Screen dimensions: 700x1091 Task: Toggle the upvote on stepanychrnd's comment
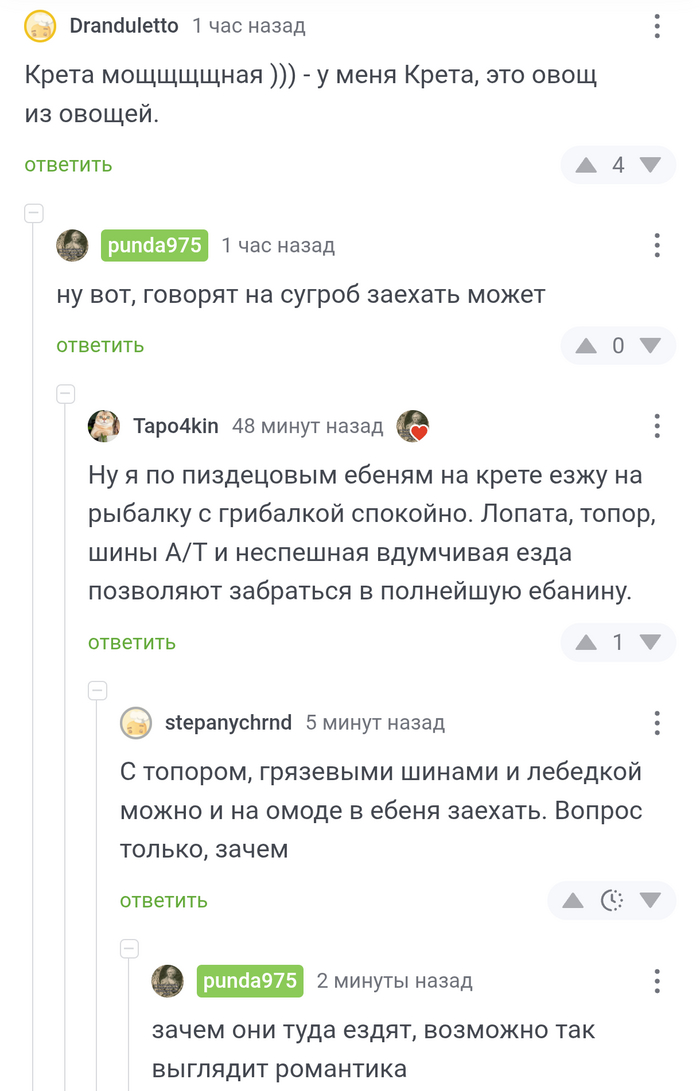coord(572,899)
